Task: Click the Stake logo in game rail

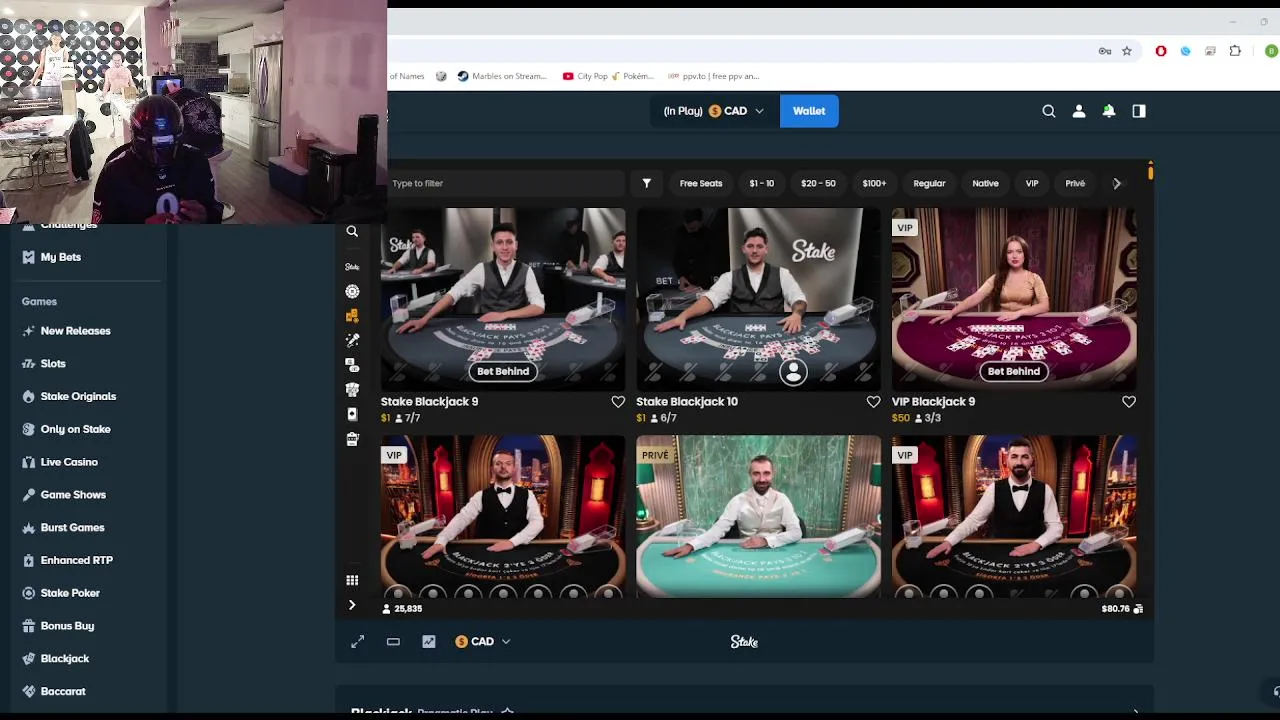Action: pyautogui.click(x=352, y=267)
